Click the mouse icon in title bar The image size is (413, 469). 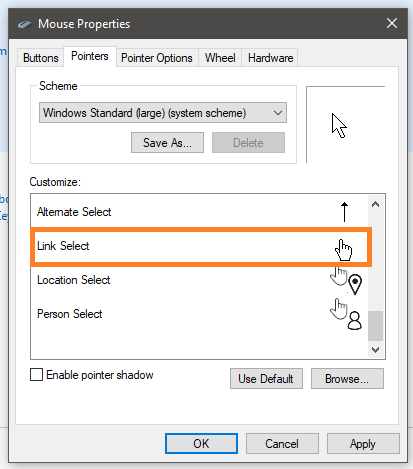pyautogui.click(x=24, y=24)
